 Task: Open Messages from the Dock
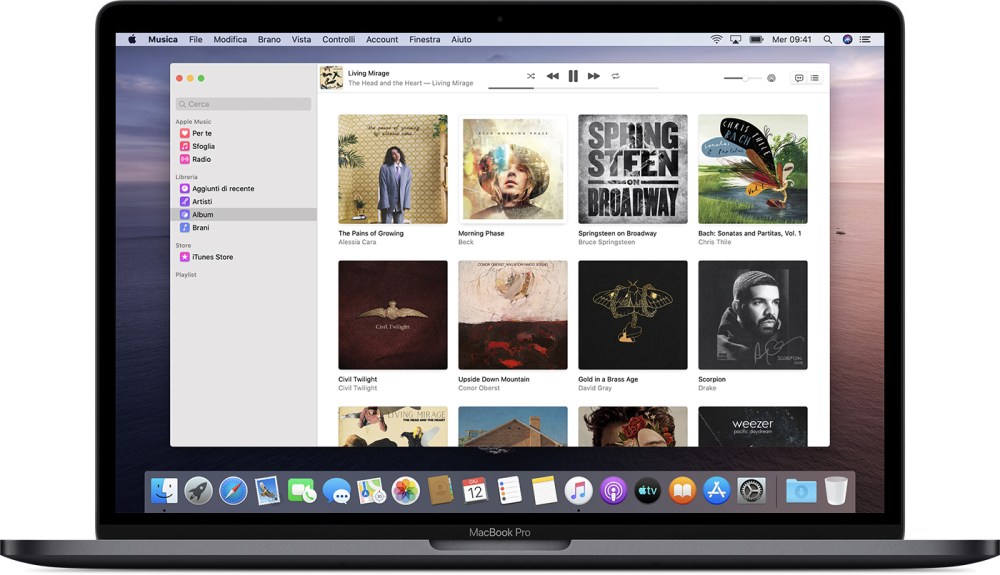(x=336, y=491)
